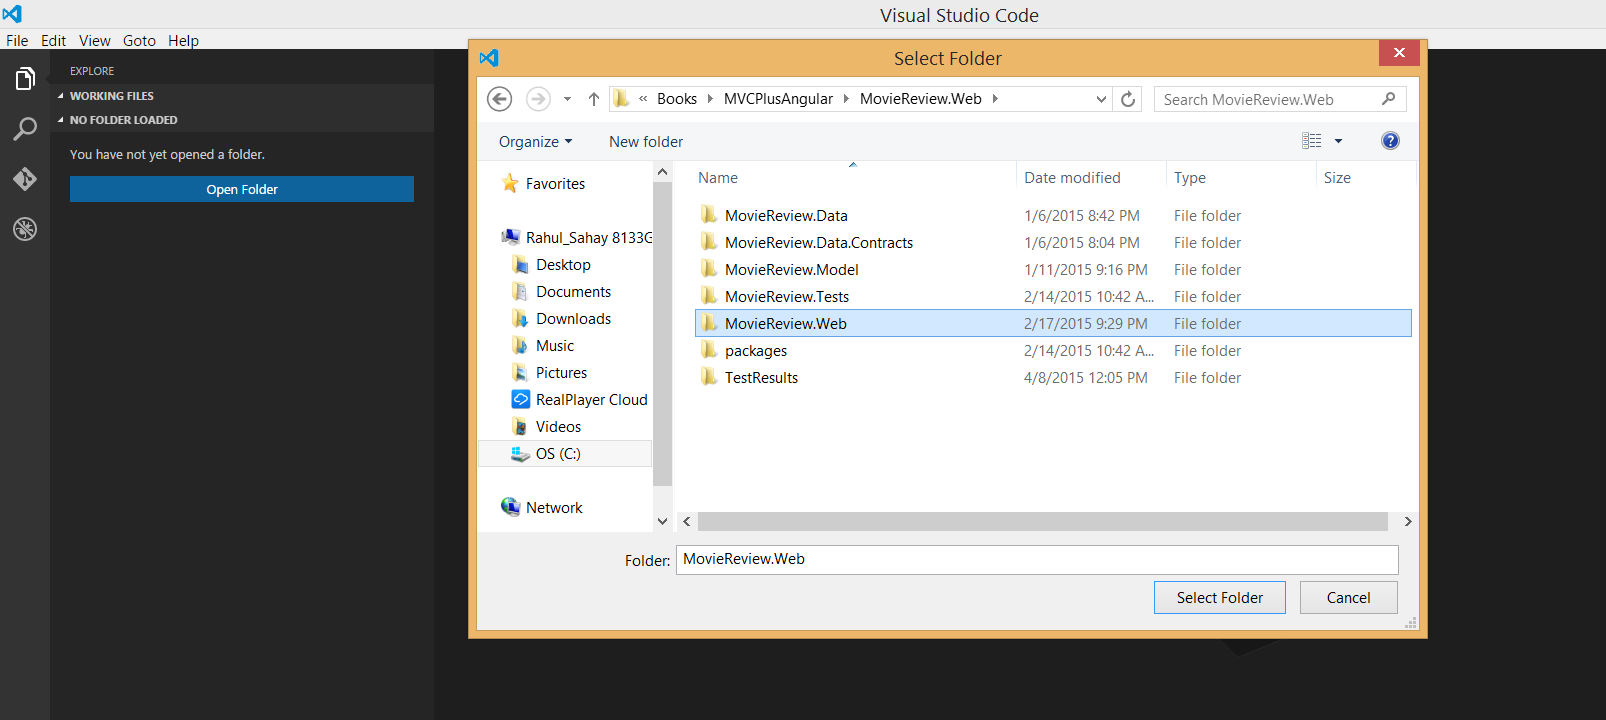Select the Network icon in navigation pane
1606x720 pixels.
point(510,507)
